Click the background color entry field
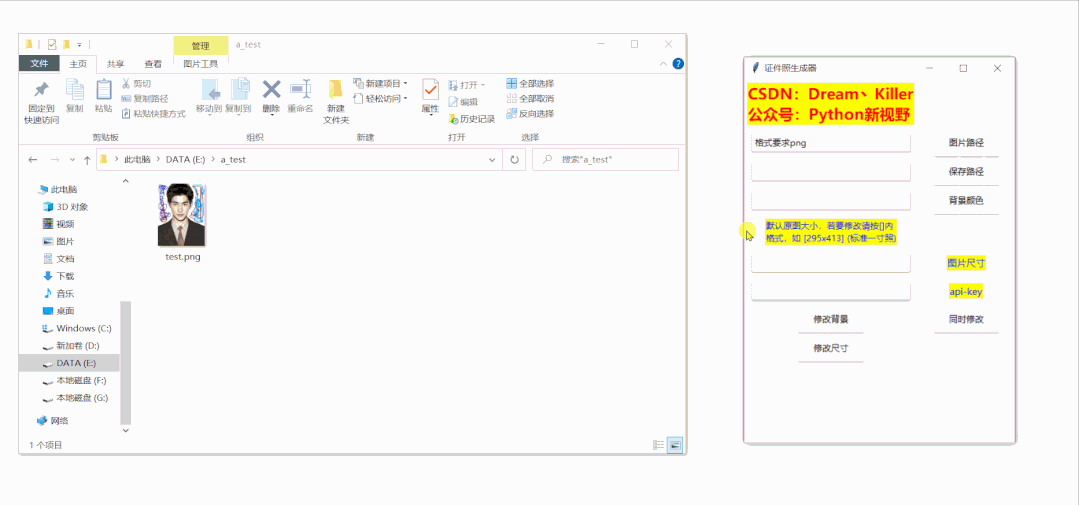This screenshot has width=1079, height=505. [x=831, y=201]
